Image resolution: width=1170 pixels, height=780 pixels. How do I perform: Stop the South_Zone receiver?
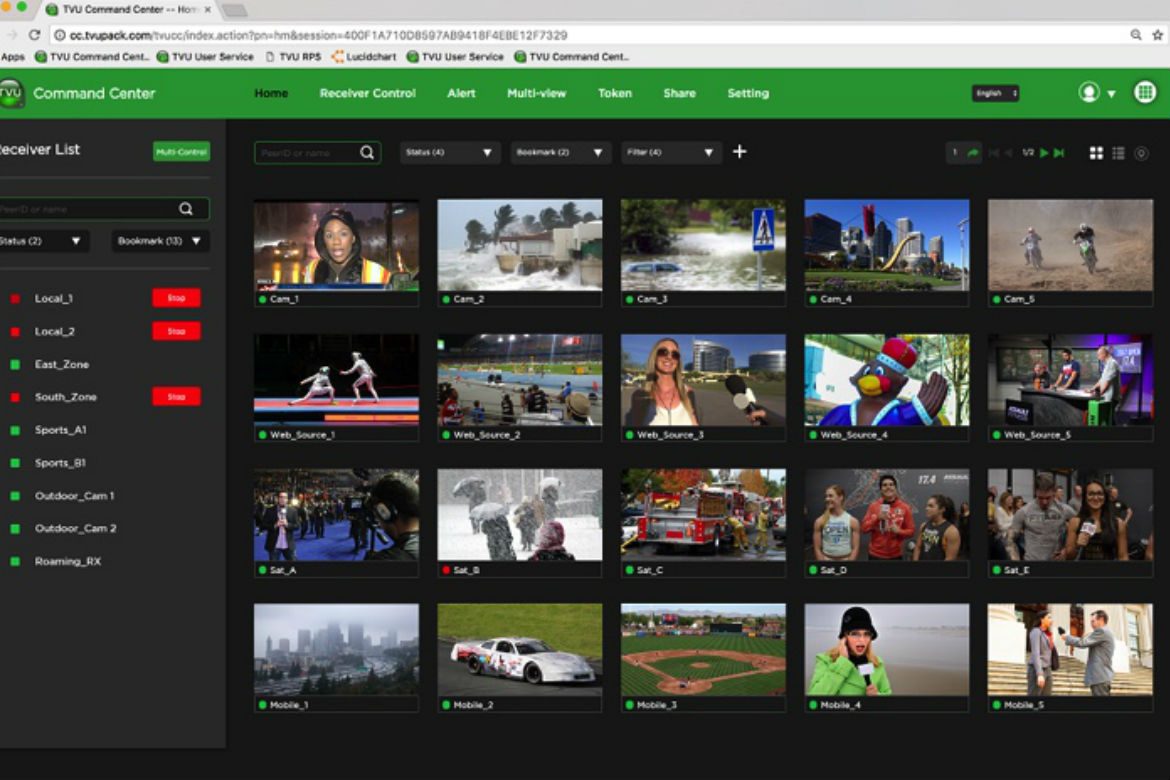pyautogui.click(x=176, y=397)
